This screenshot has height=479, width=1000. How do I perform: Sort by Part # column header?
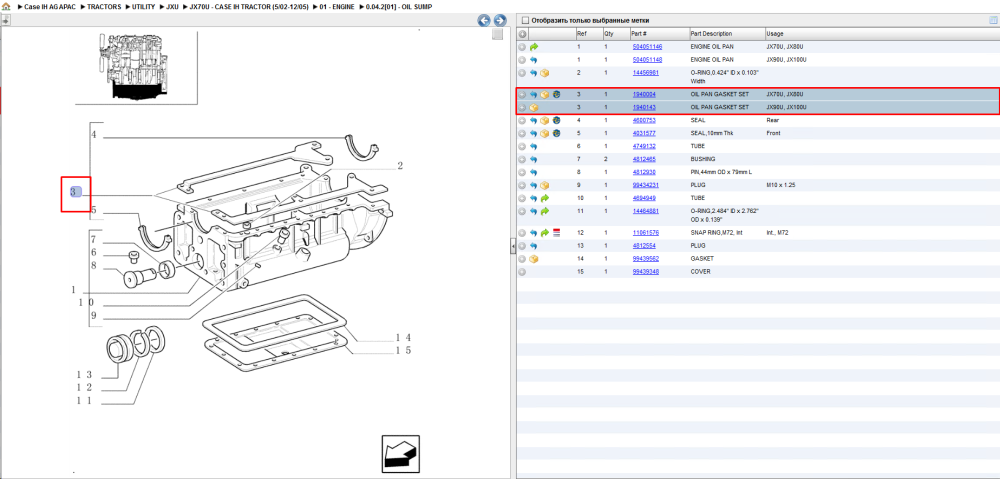[639, 34]
